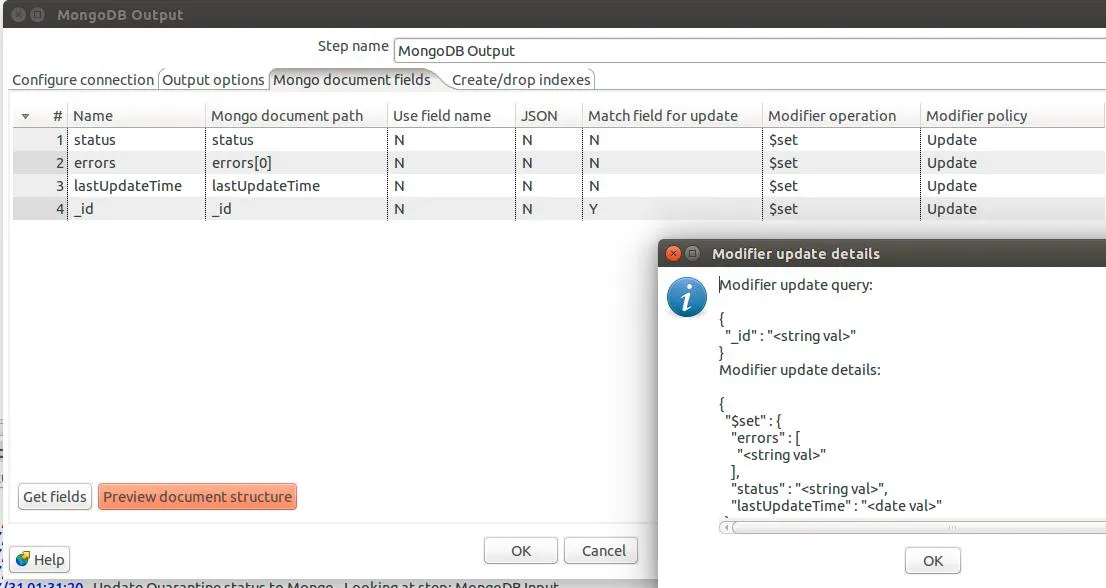Close the Modifier update details dialog
The height and width of the screenshot is (588, 1106).
click(x=674, y=253)
